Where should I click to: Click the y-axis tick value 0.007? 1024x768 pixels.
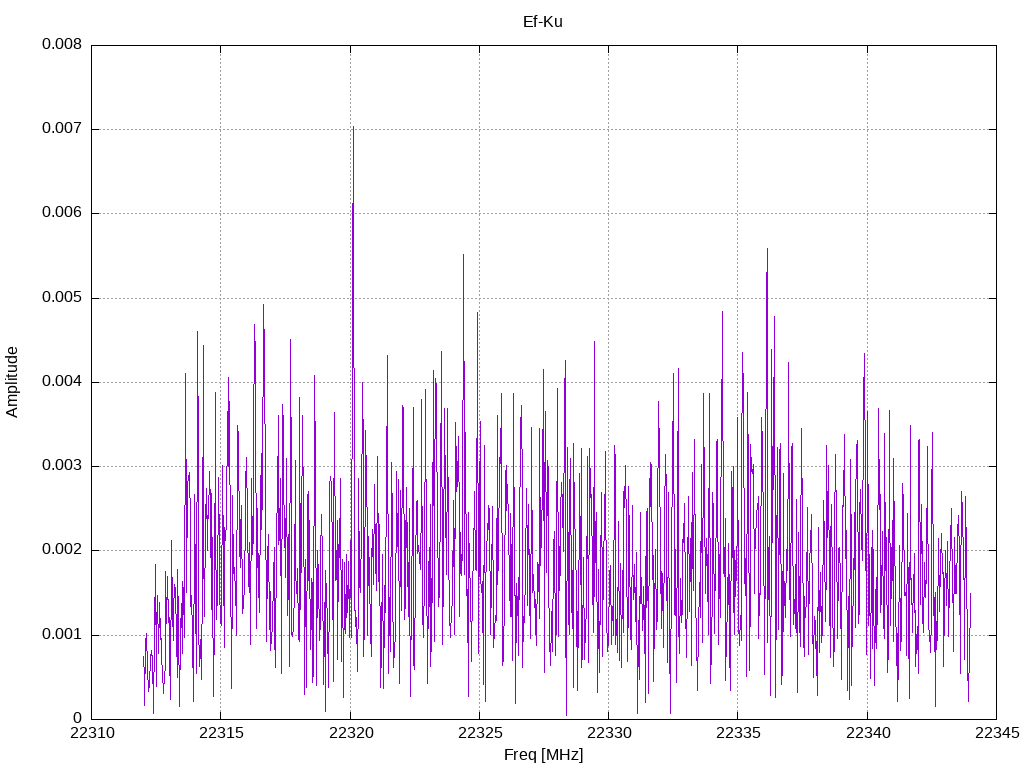coord(62,129)
